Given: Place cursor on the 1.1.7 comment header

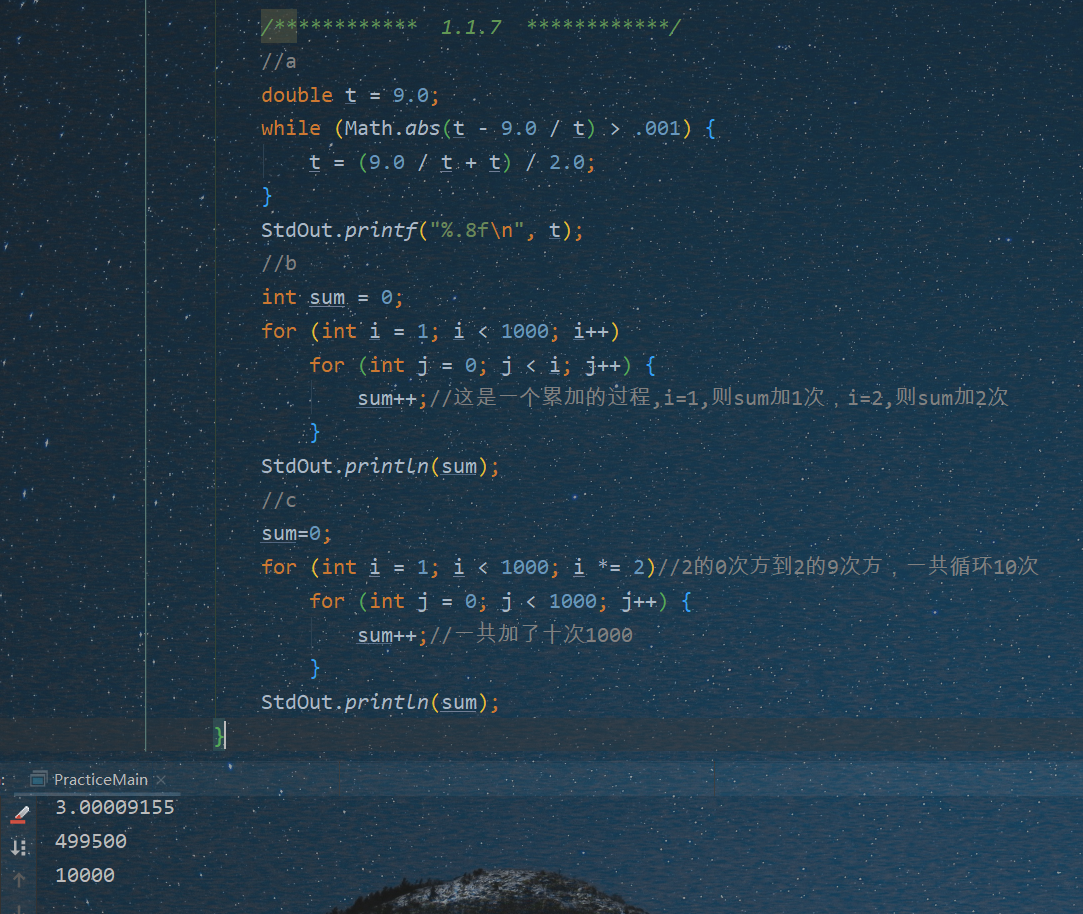Looking at the screenshot, I should [x=471, y=27].
